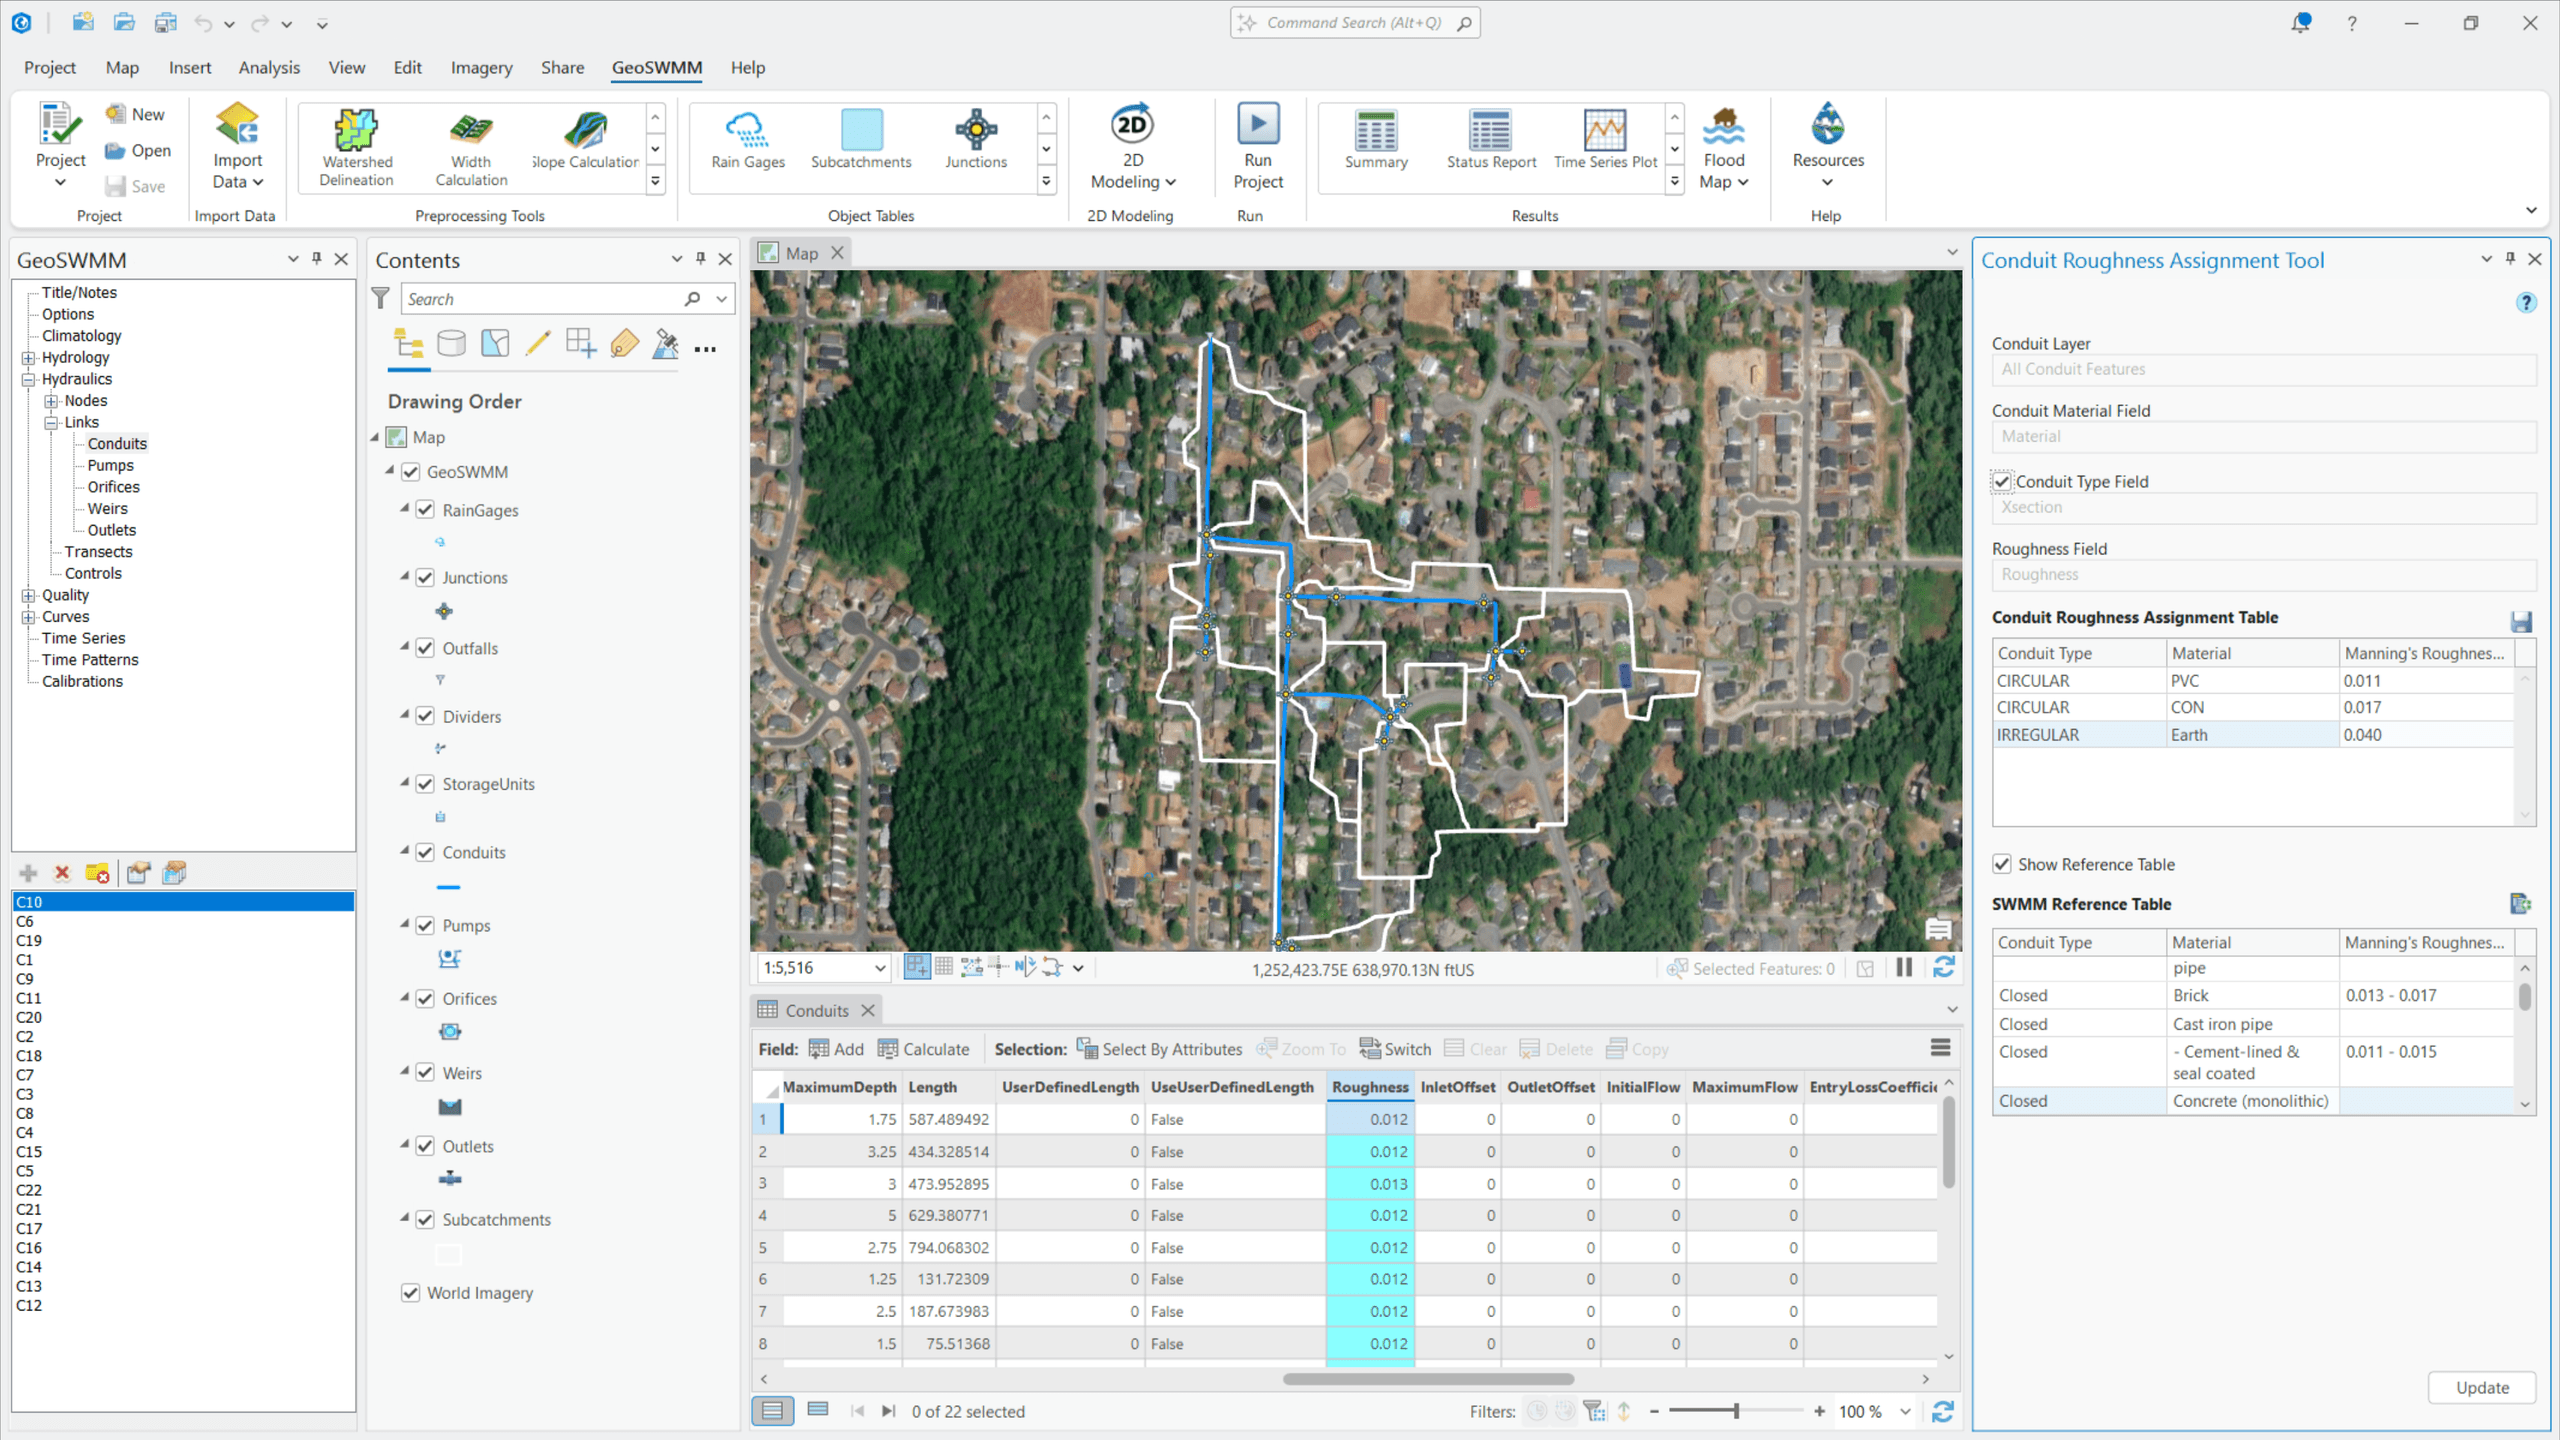Open the Flood Map tool
This screenshot has width=2560, height=1440.
click(x=1722, y=145)
